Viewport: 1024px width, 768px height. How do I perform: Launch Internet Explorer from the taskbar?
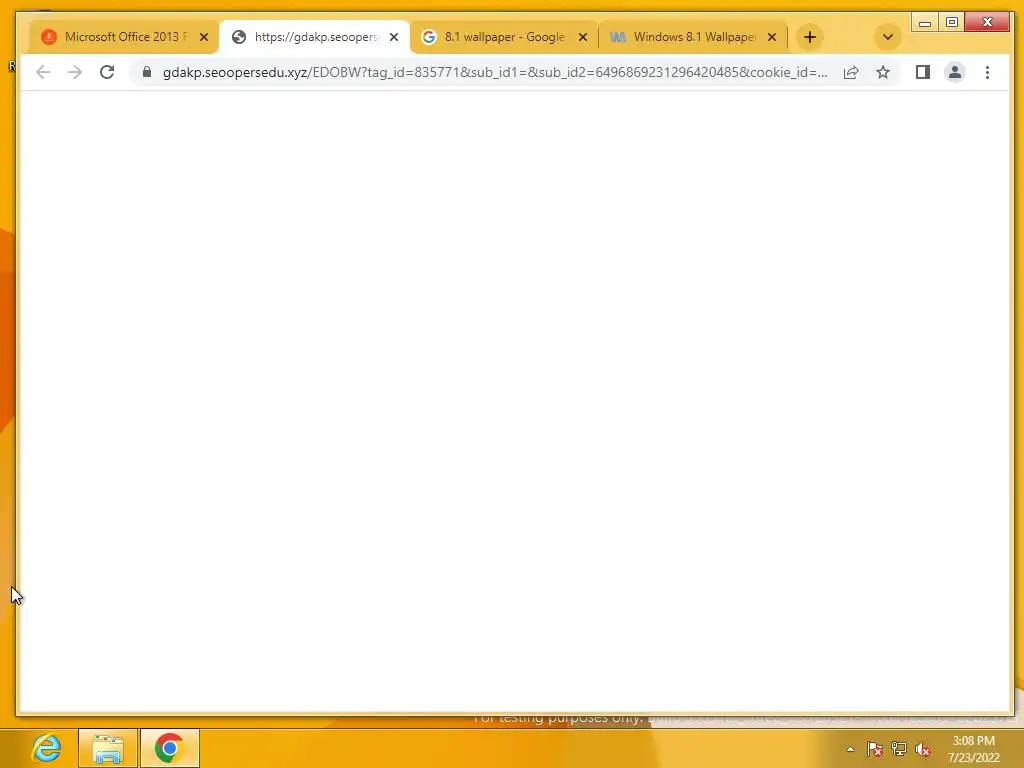coord(46,748)
